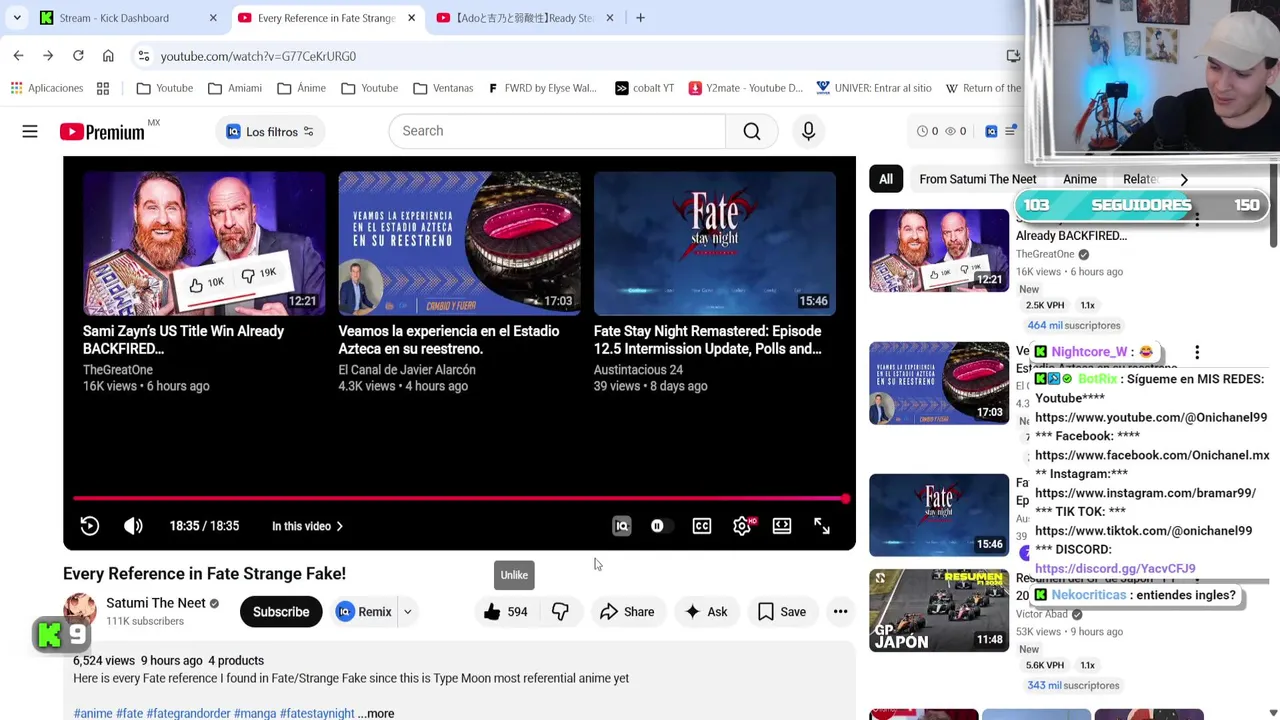The width and height of the screenshot is (1280, 720).
Task: Open sidebar Fate stay night 15:46 thumbnail
Action: [x=939, y=515]
